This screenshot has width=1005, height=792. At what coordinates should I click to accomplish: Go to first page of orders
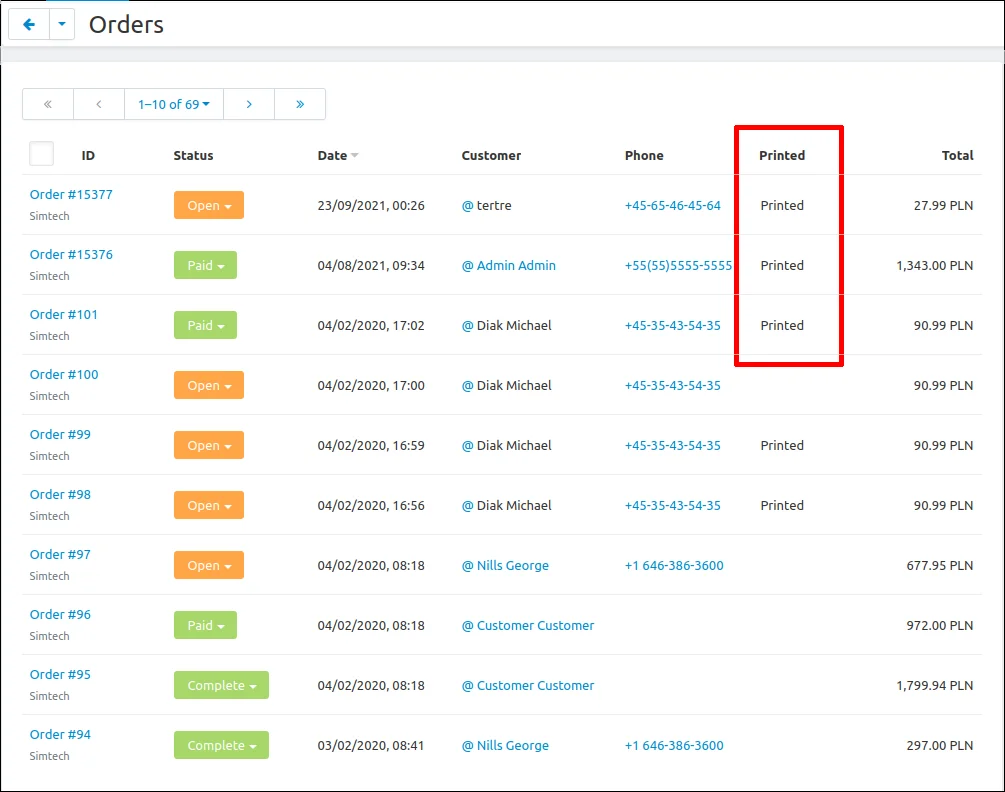(48, 104)
